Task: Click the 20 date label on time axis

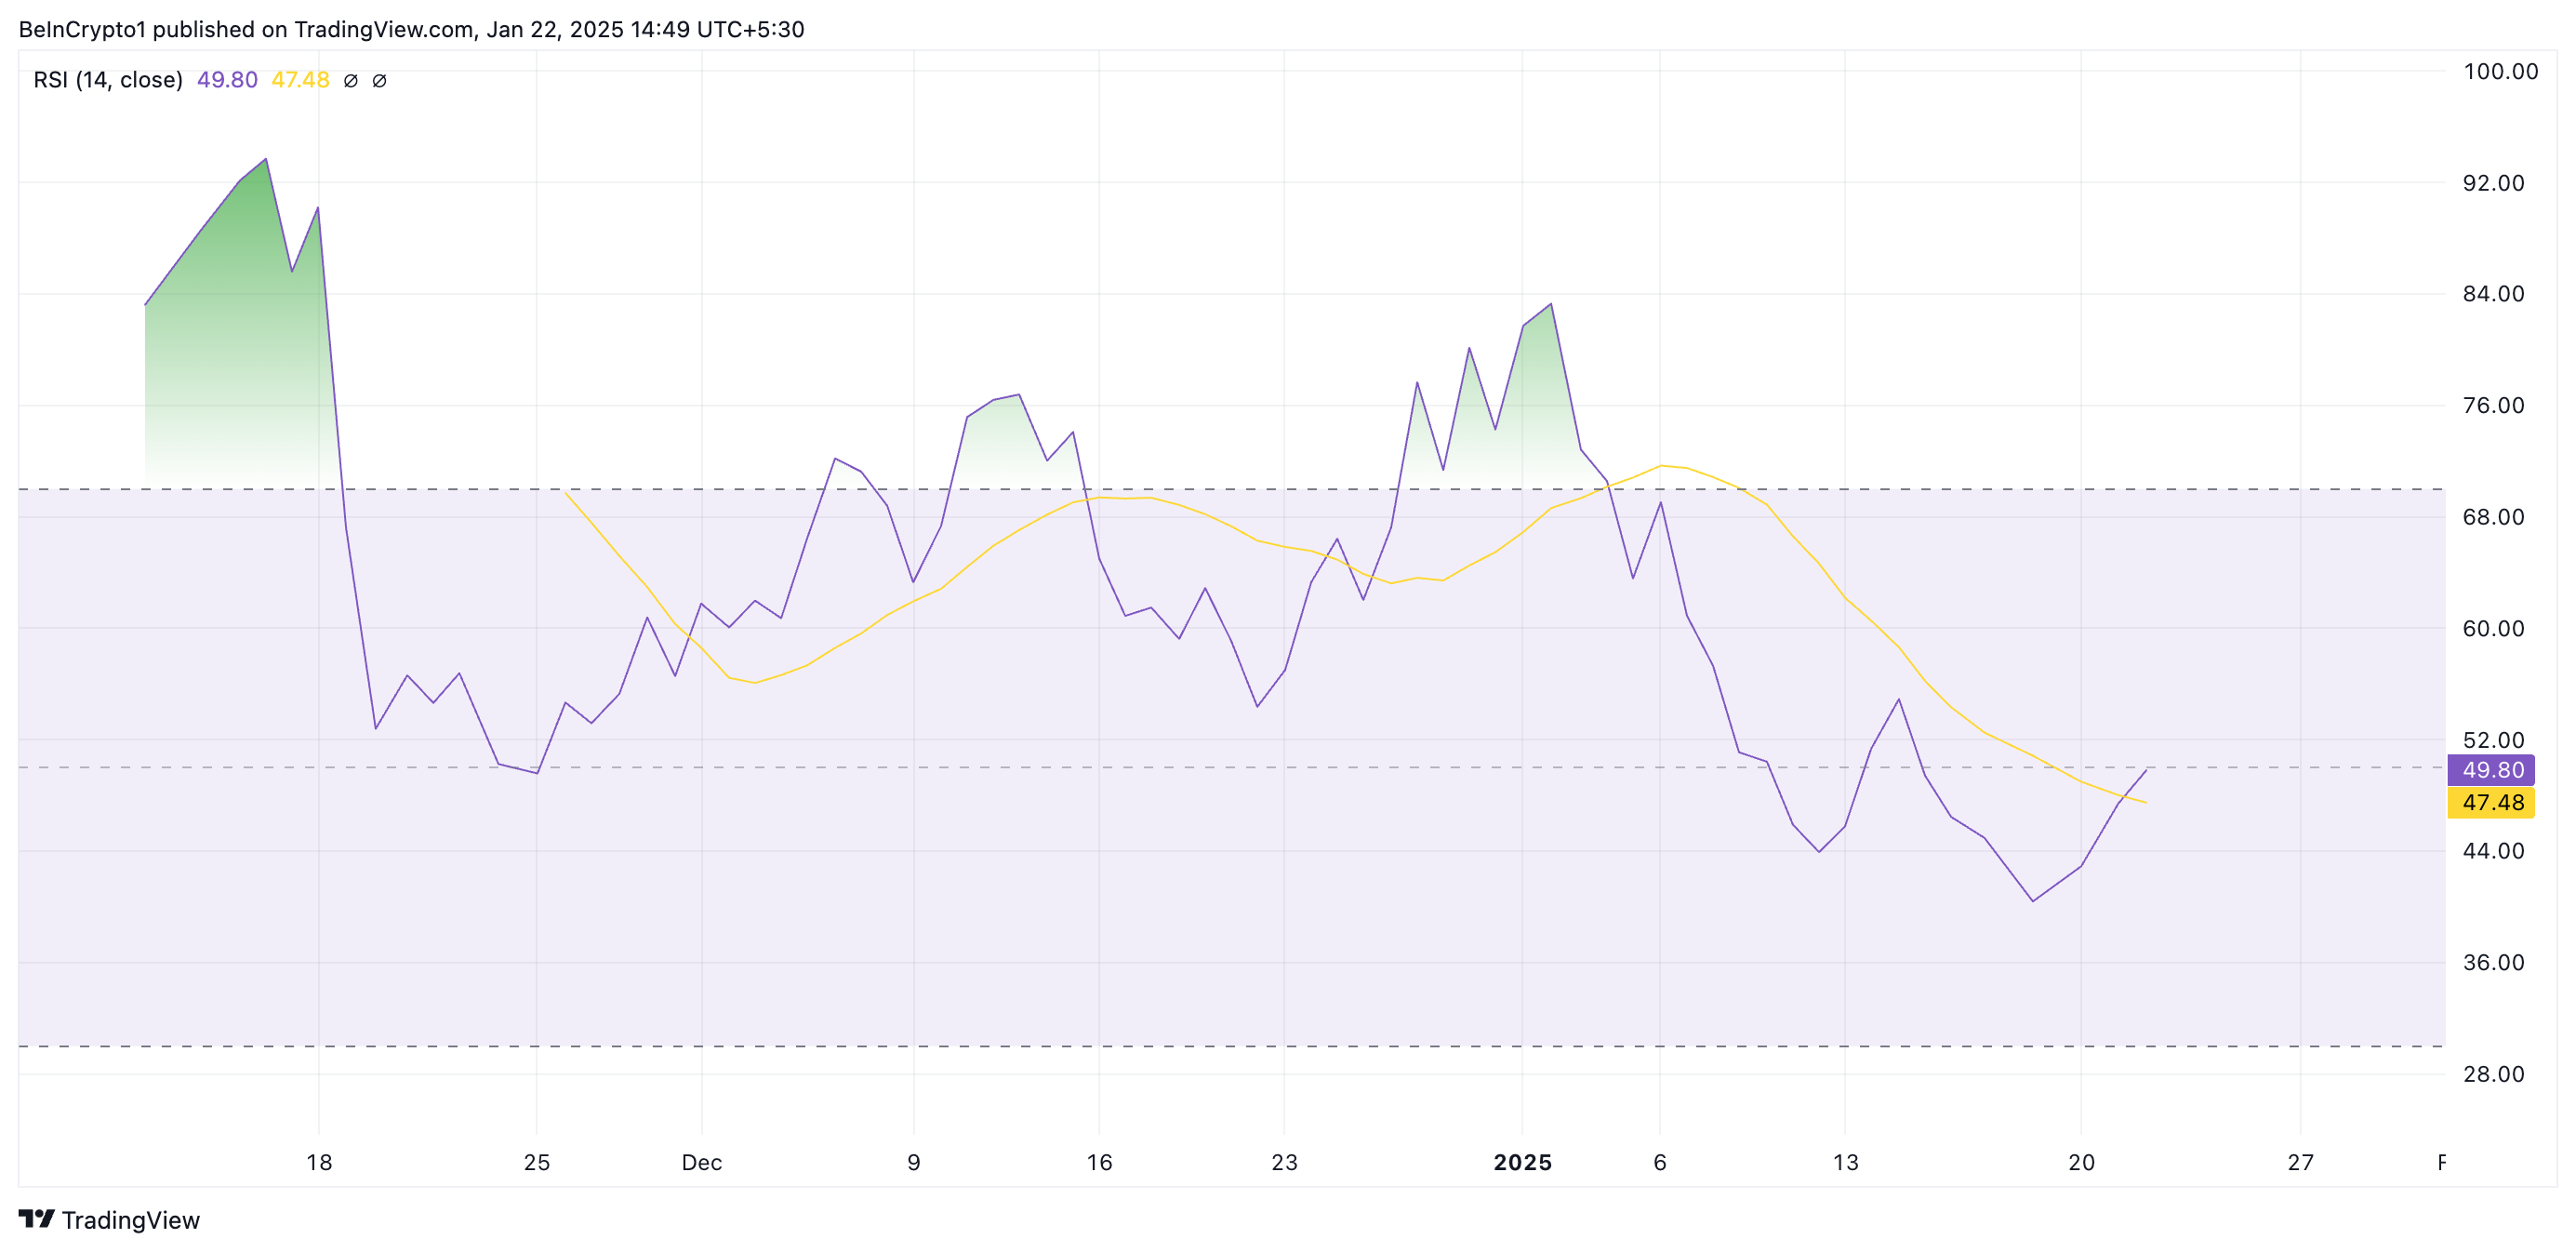Action: pyautogui.click(x=2081, y=1162)
